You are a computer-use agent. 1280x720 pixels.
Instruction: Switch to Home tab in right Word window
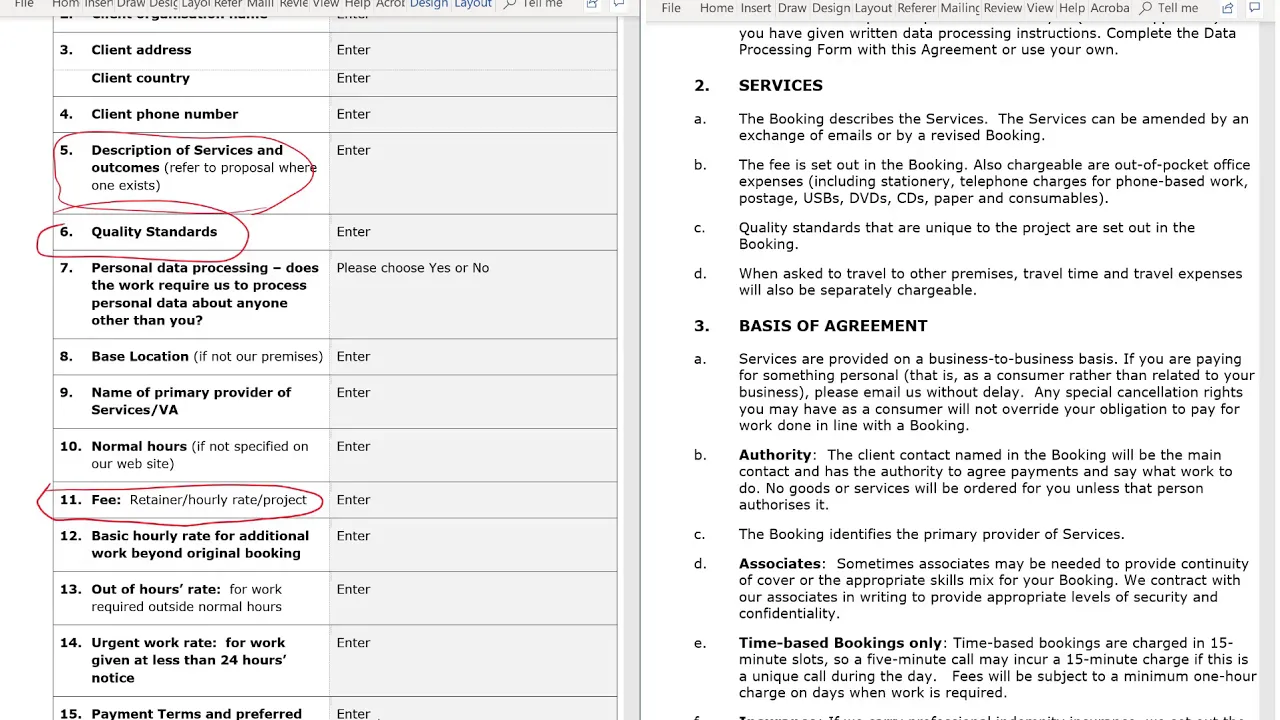(x=716, y=8)
